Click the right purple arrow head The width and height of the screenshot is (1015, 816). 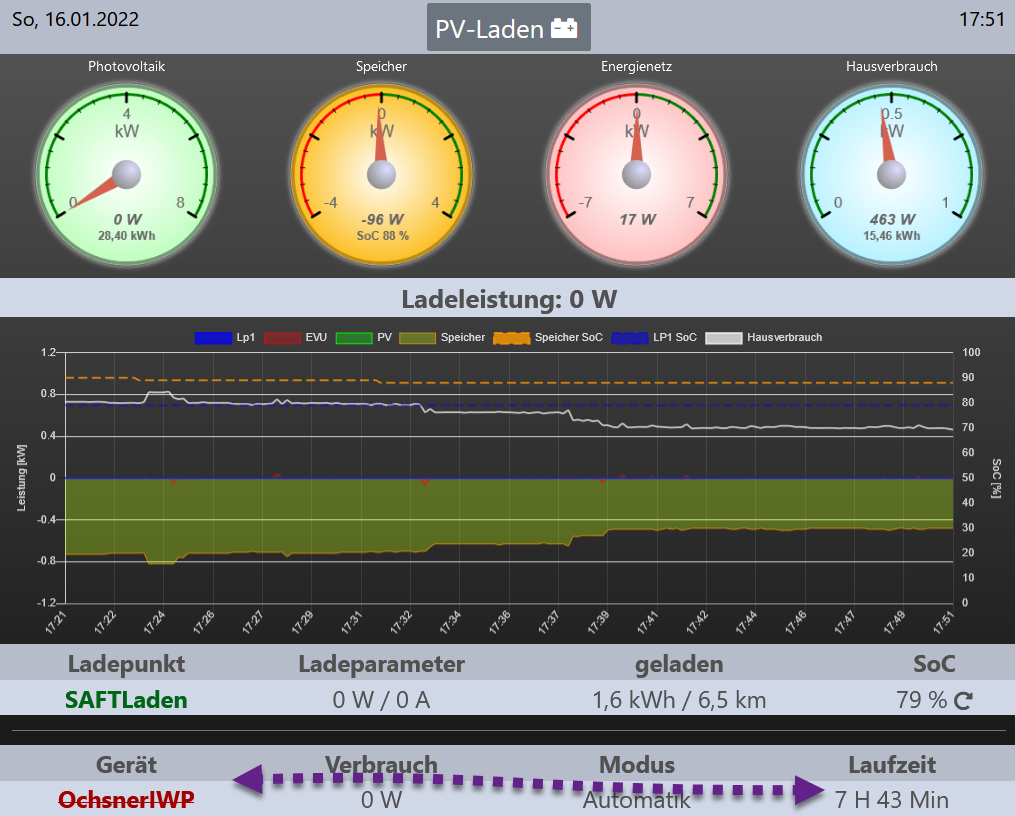[x=808, y=790]
